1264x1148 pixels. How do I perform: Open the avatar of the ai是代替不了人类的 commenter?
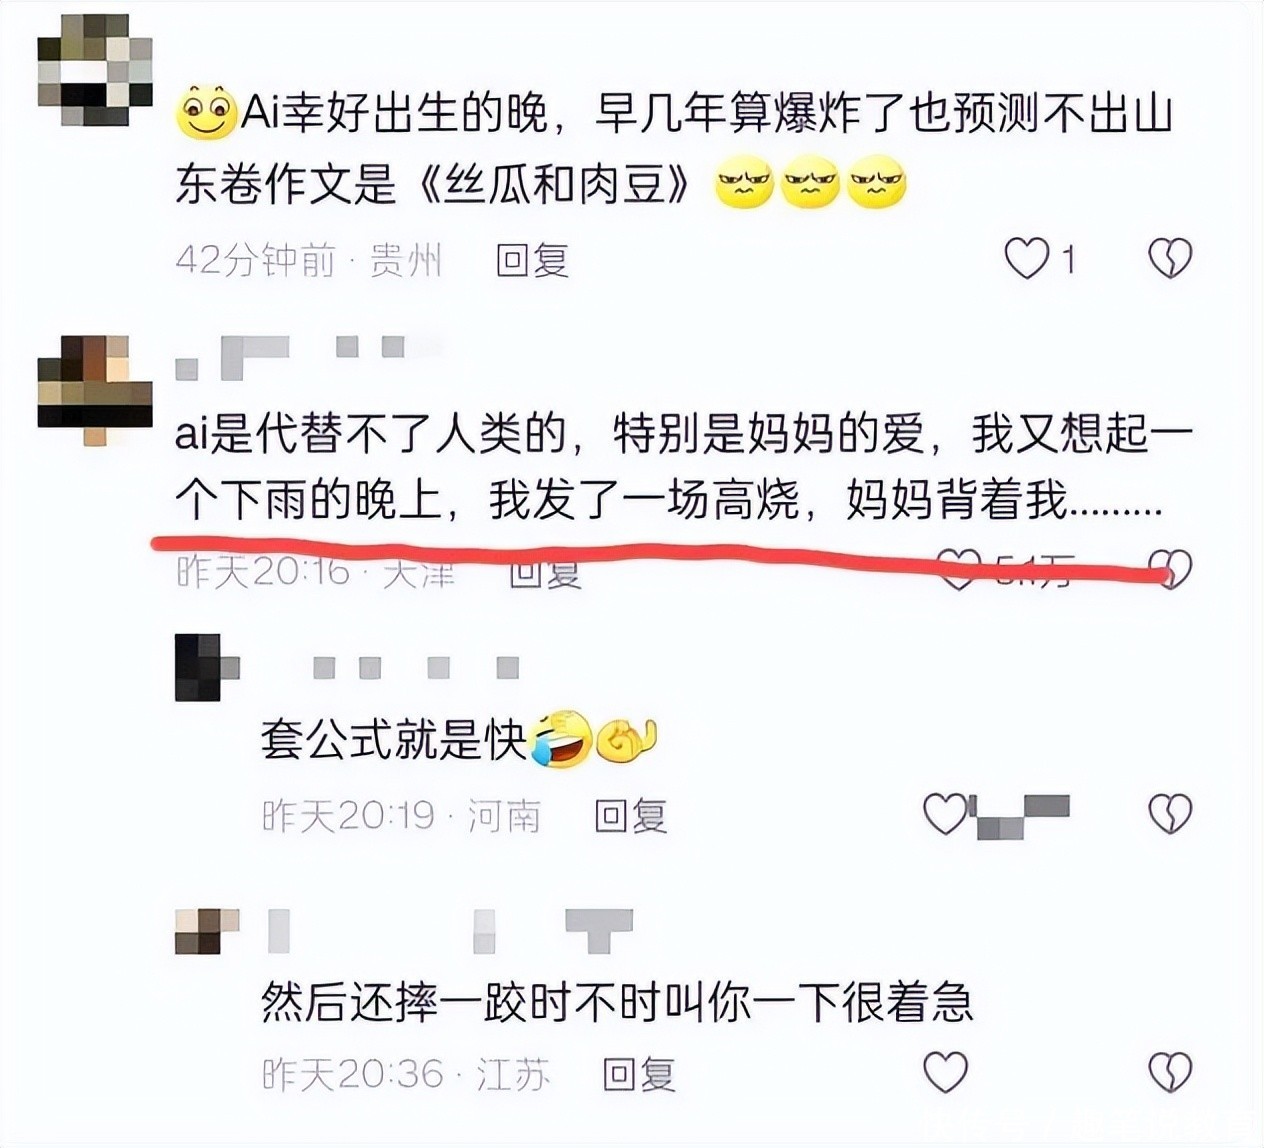(x=95, y=389)
